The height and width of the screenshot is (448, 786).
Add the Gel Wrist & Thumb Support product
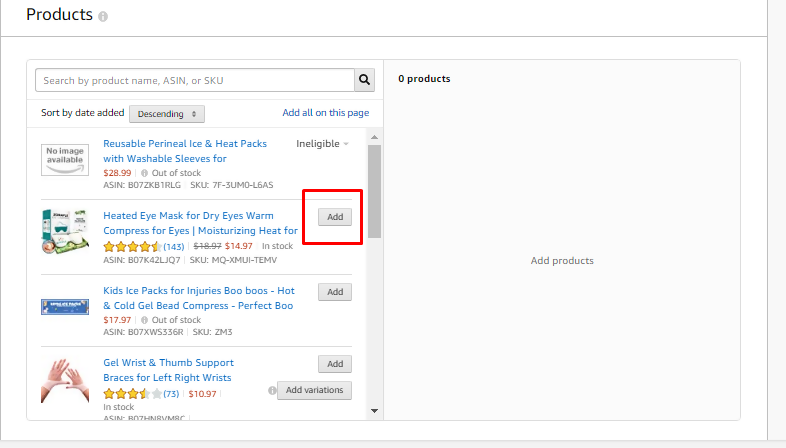[335, 364]
